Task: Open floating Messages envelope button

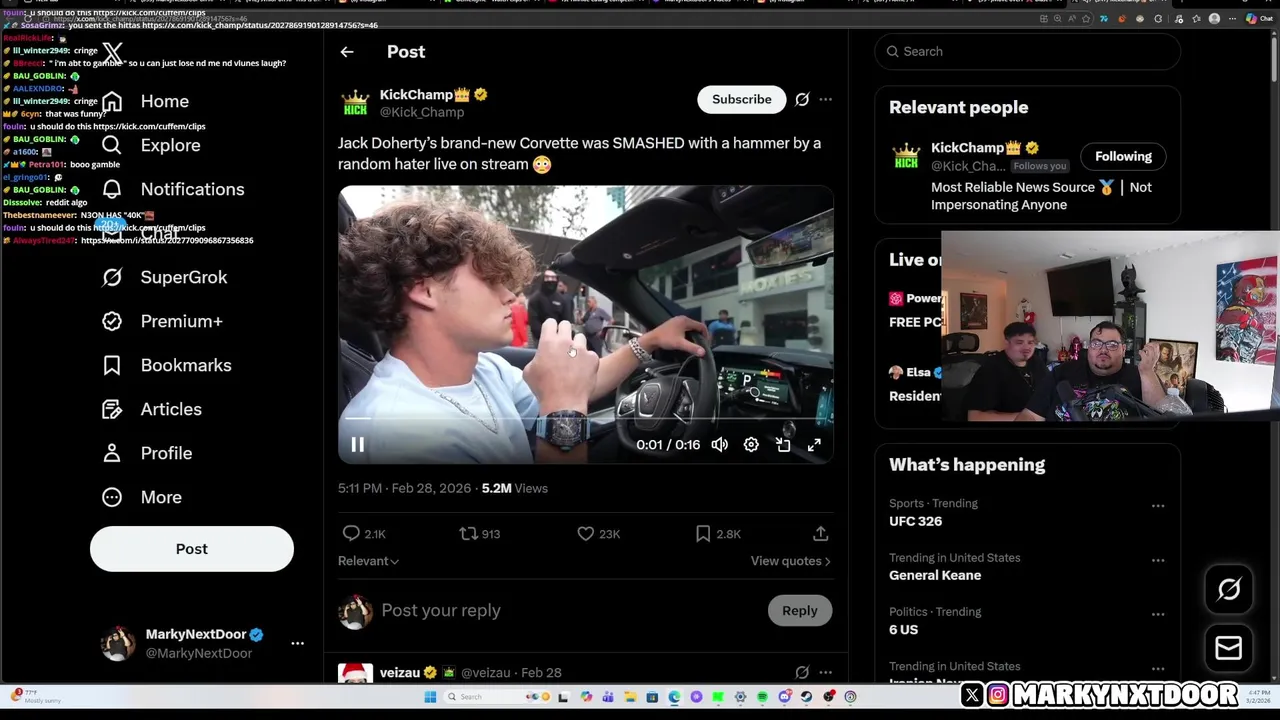Action: pyautogui.click(x=1229, y=648)
